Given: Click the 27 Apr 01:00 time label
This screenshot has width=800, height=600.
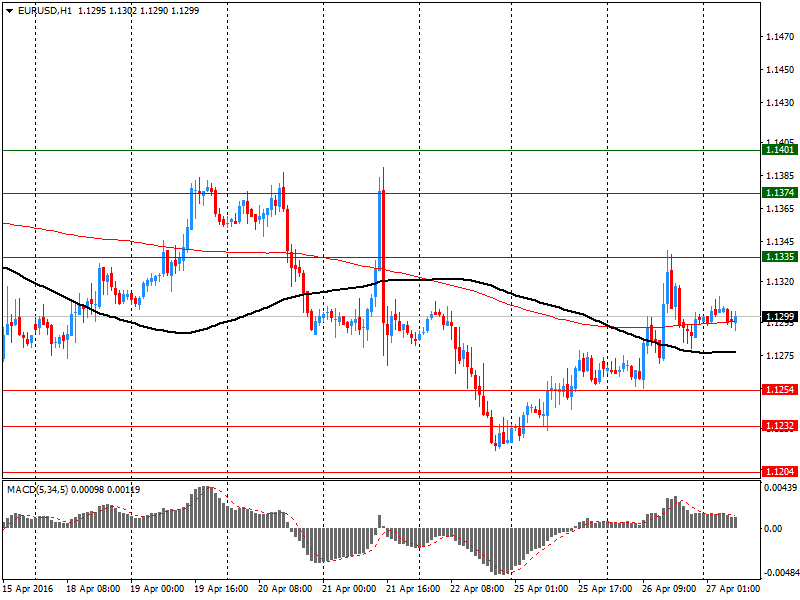Looking at the screenshot, I should (733, 589).
